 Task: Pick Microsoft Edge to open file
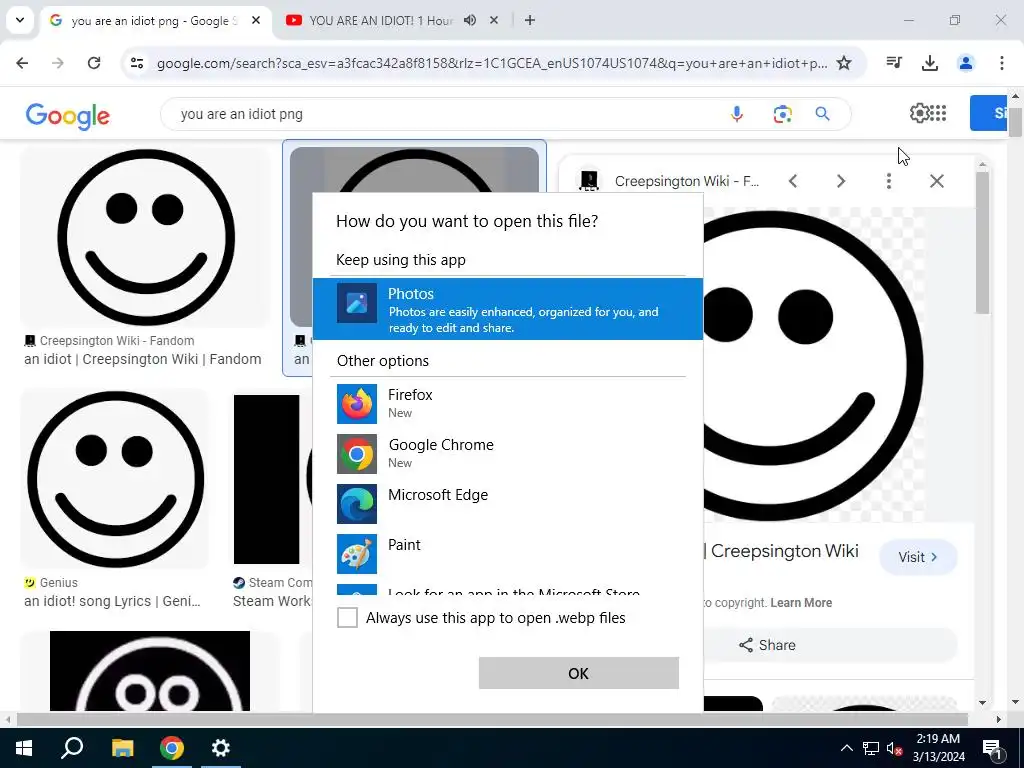pos(507,504)
